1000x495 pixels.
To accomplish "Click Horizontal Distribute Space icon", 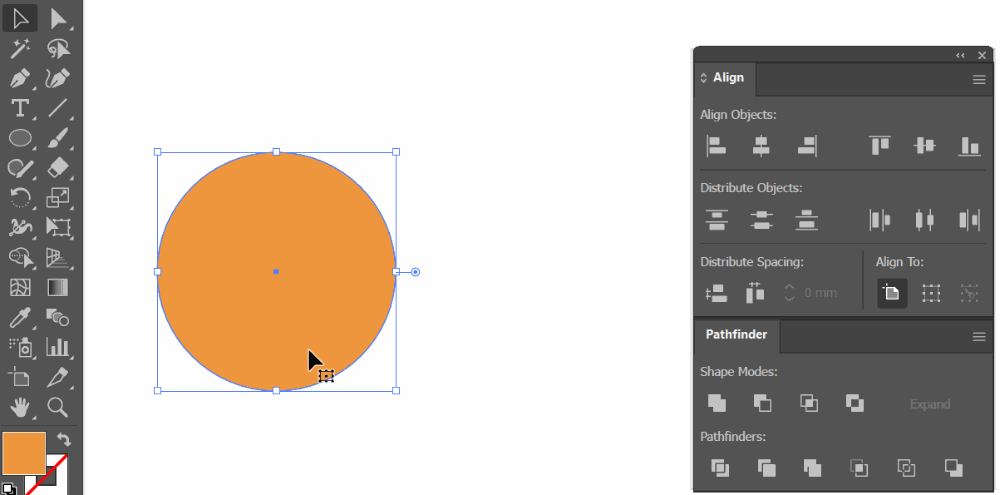I will (x=754, y=293).
